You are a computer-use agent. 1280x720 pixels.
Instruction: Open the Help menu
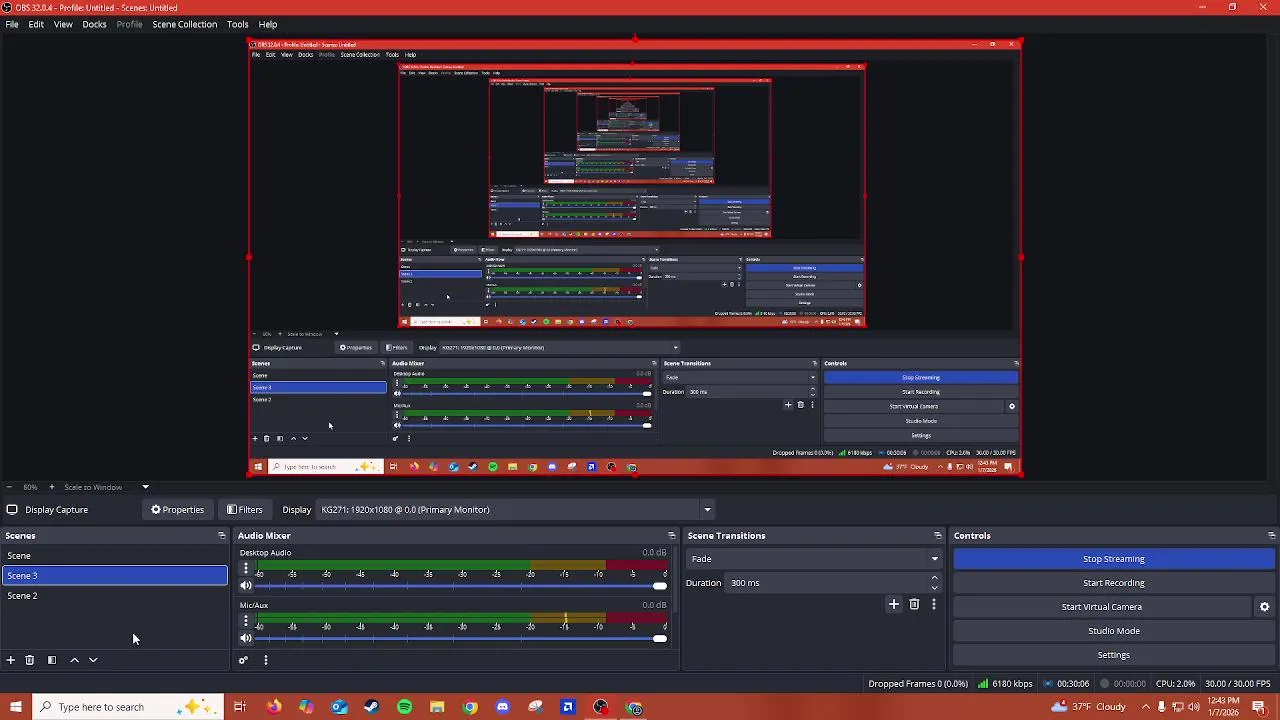(268, 24)
